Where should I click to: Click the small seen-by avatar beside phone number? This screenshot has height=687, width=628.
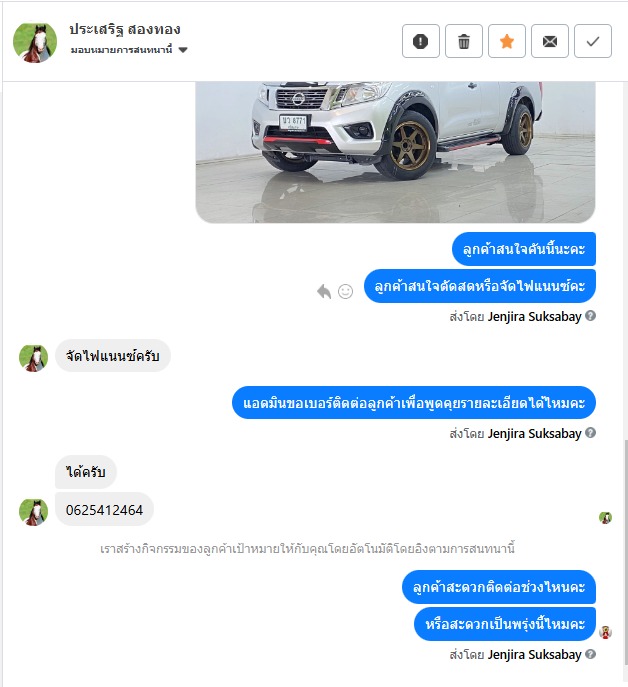tap(605, 517)
